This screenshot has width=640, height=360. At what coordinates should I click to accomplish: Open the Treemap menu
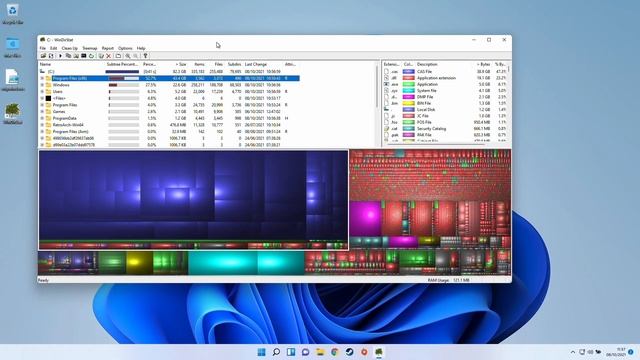coord(90,48)
